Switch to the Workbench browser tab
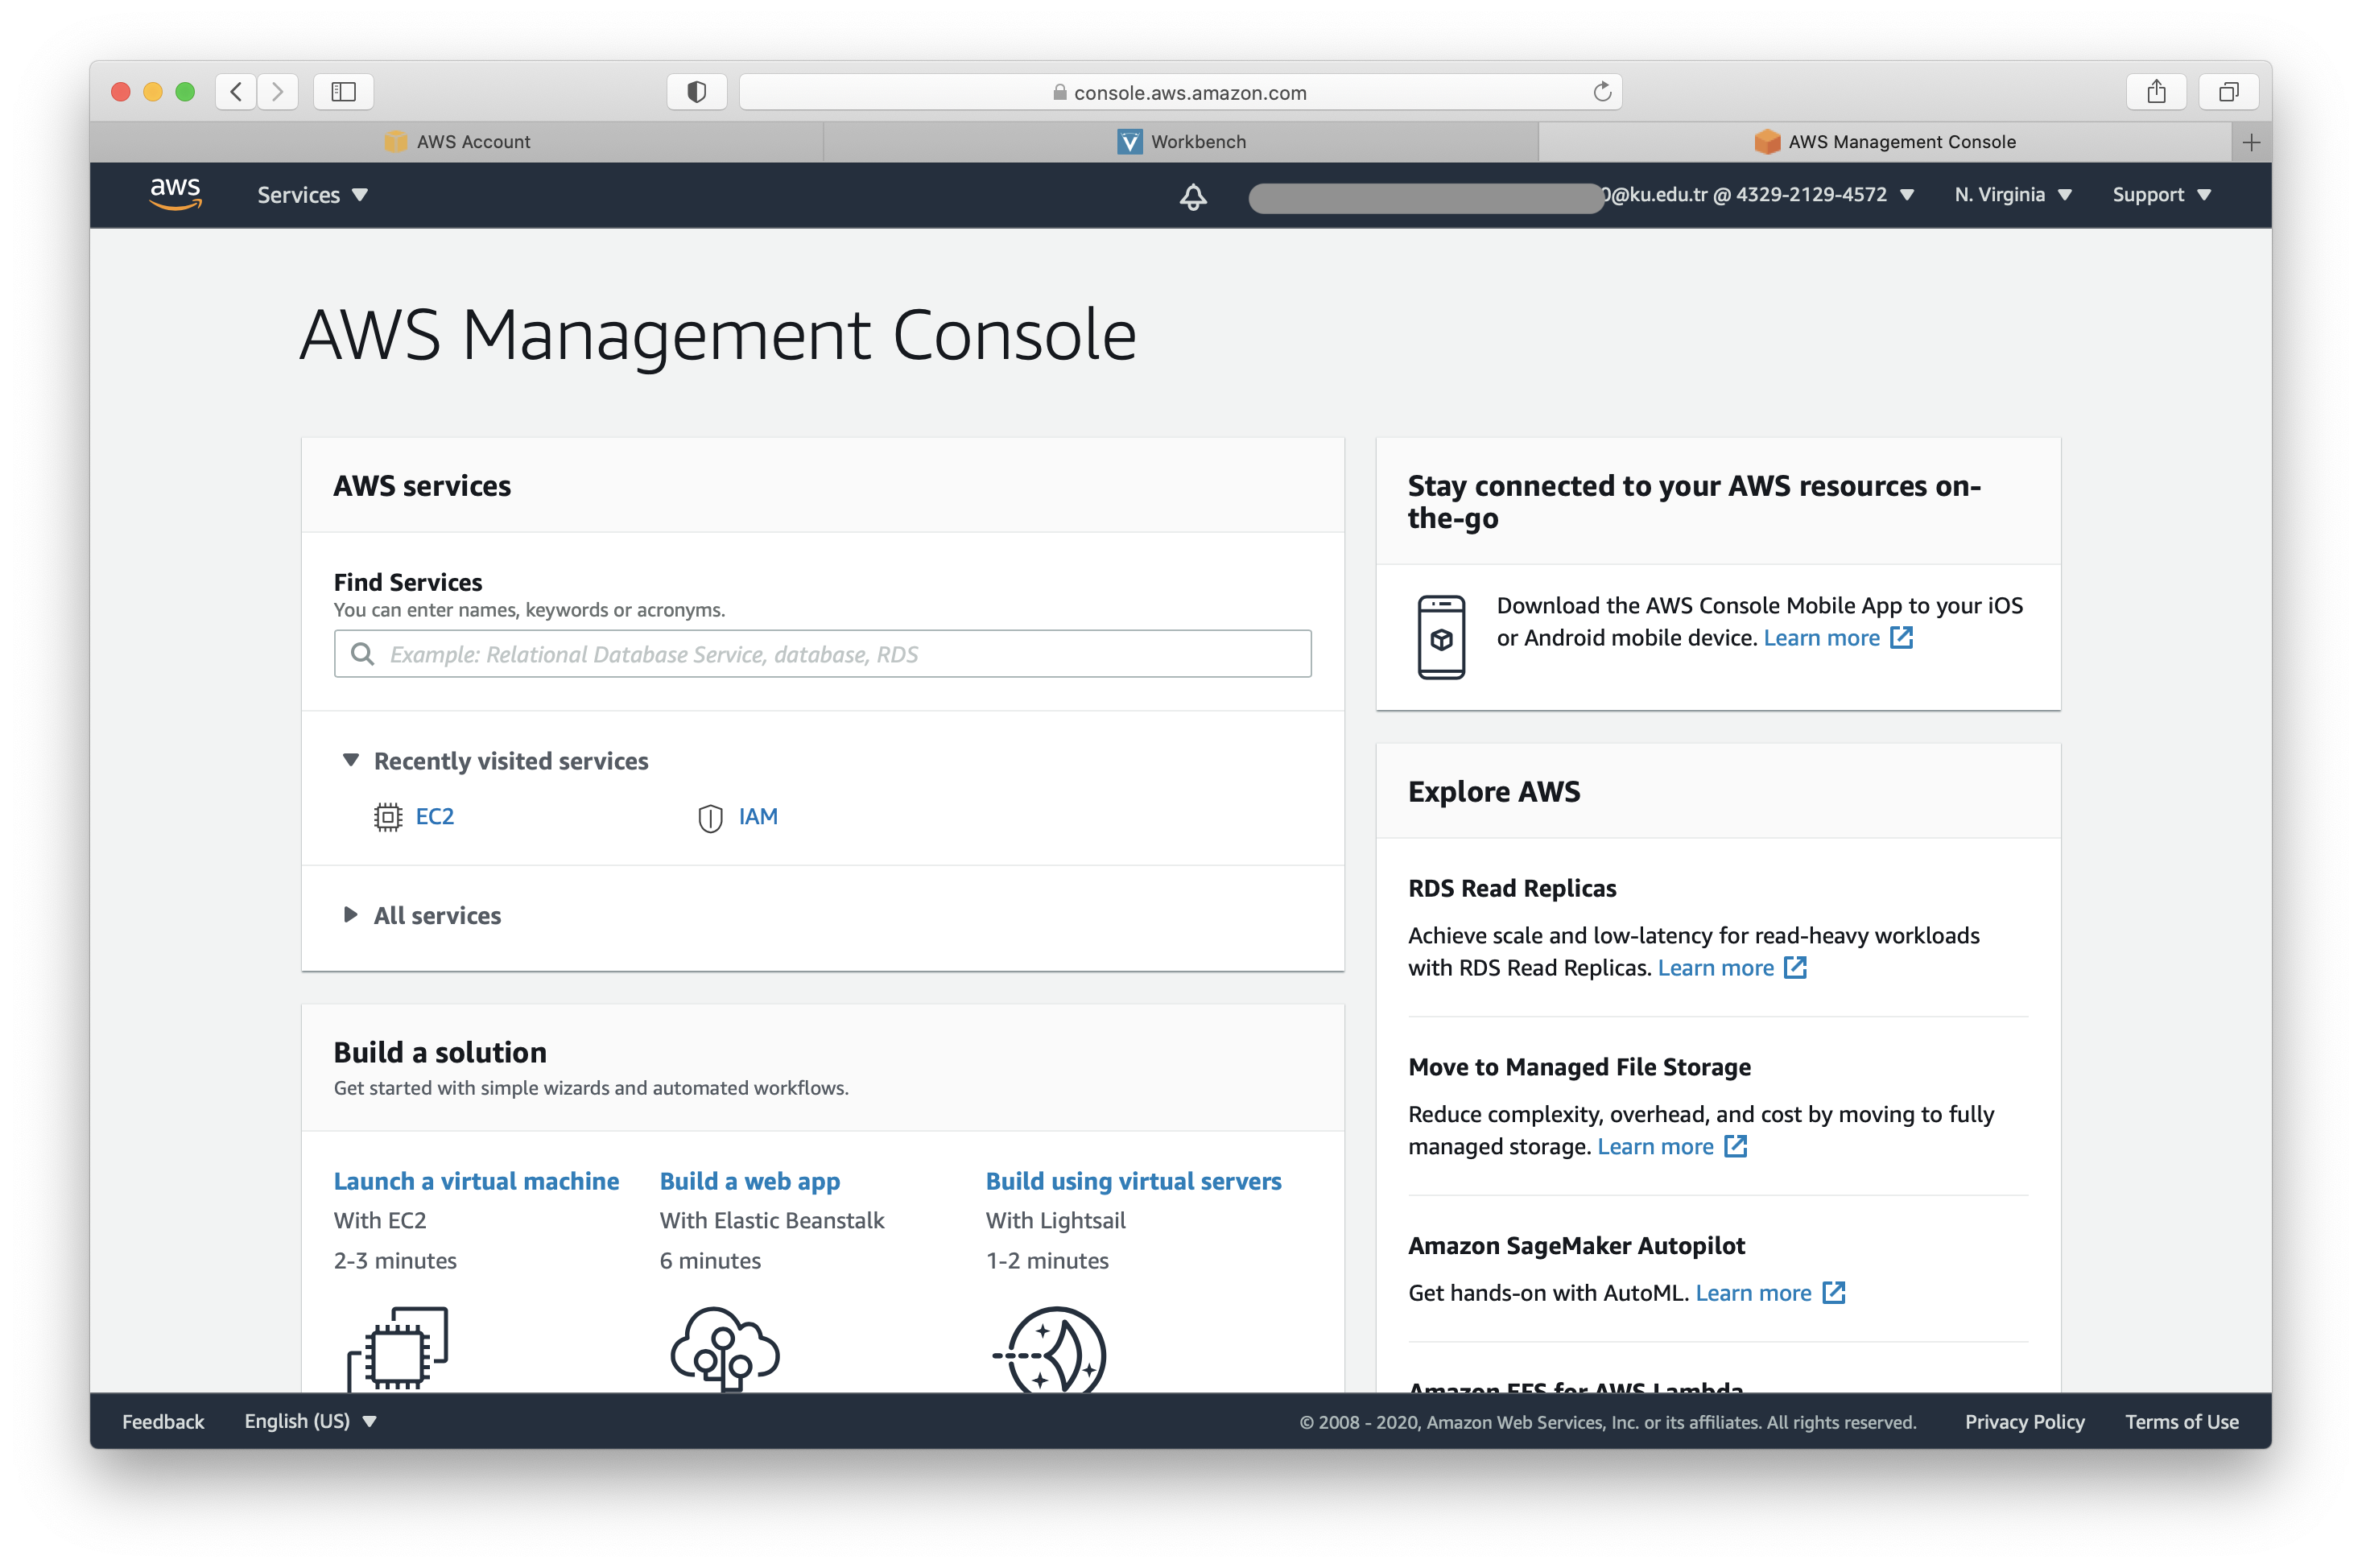 point(1182,141)
